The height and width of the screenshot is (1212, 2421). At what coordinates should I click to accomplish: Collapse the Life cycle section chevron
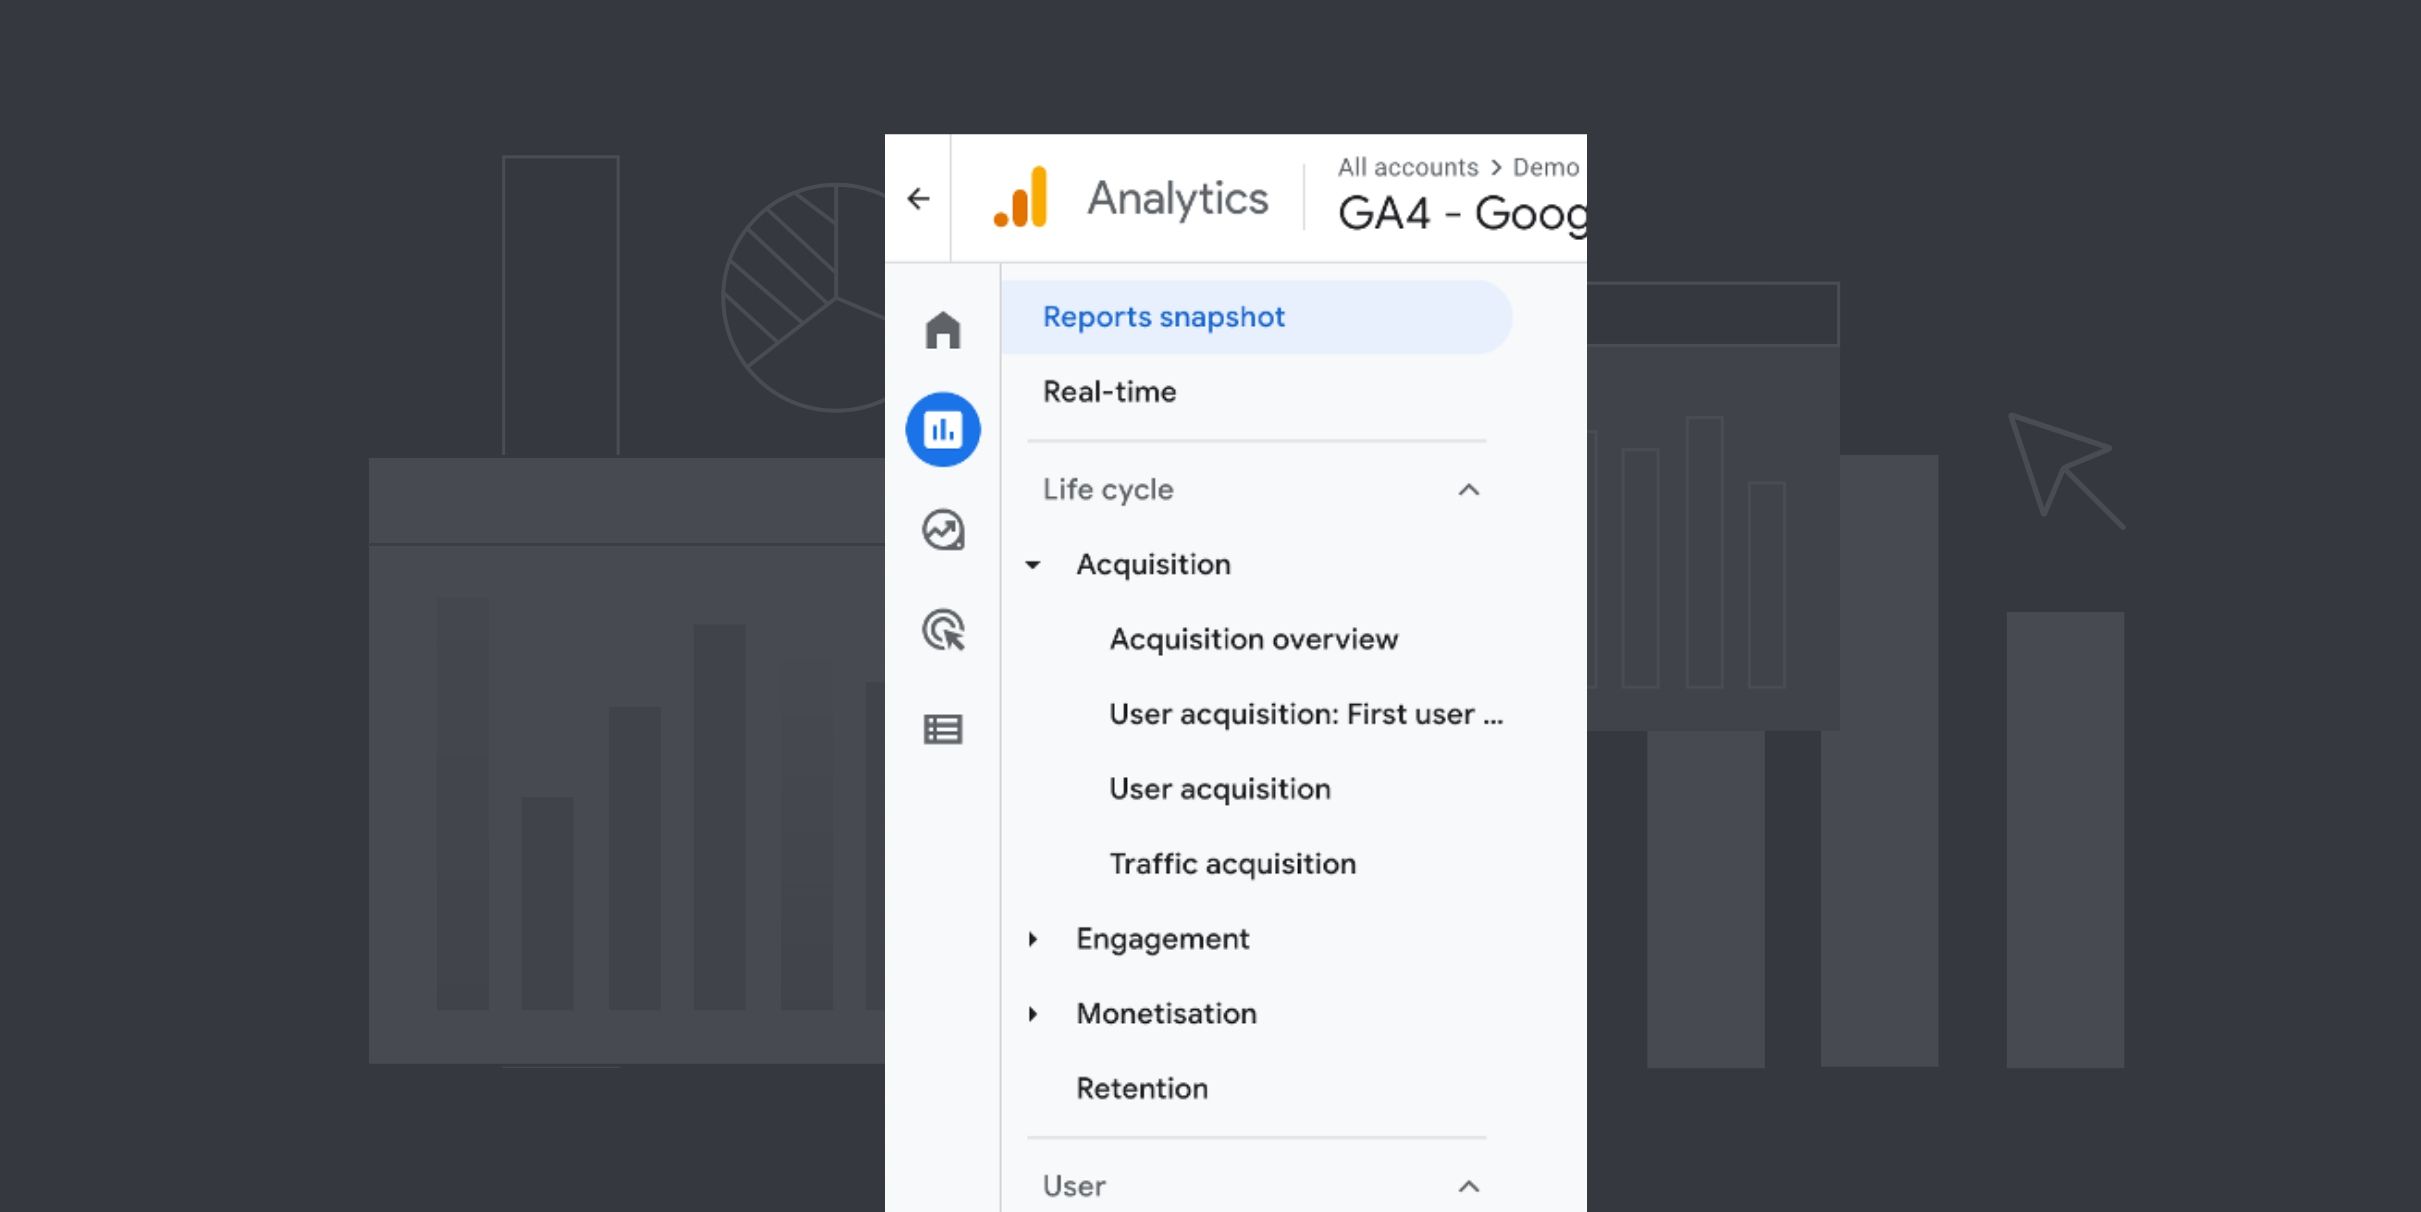(x=1468, y=490)
